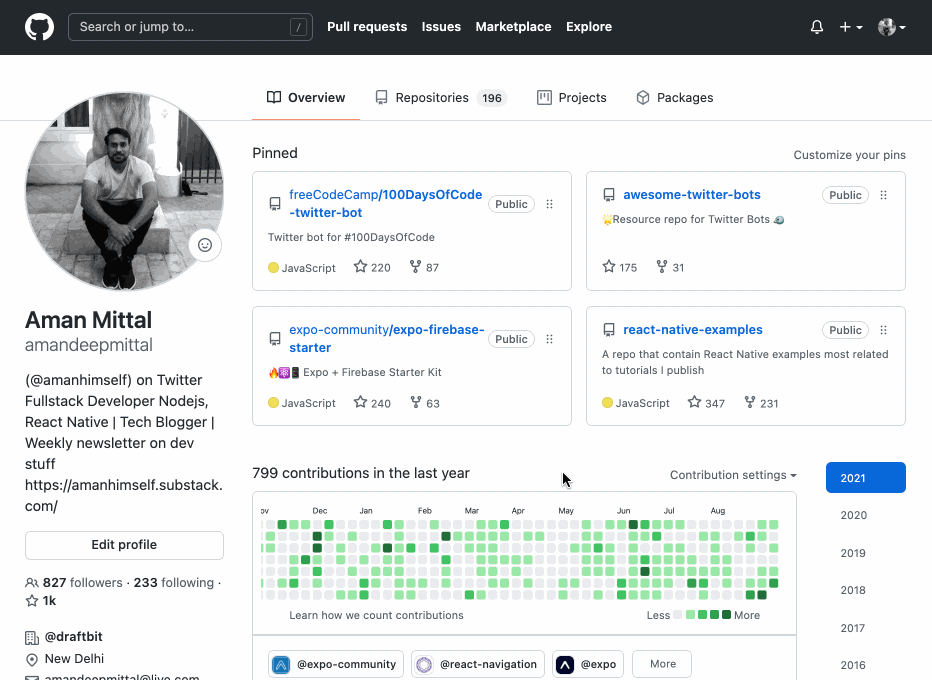Screen dimensions: 932x680
Task: Select the 2021 year filter
Action: pyautogui.click(x=865, y=478)
